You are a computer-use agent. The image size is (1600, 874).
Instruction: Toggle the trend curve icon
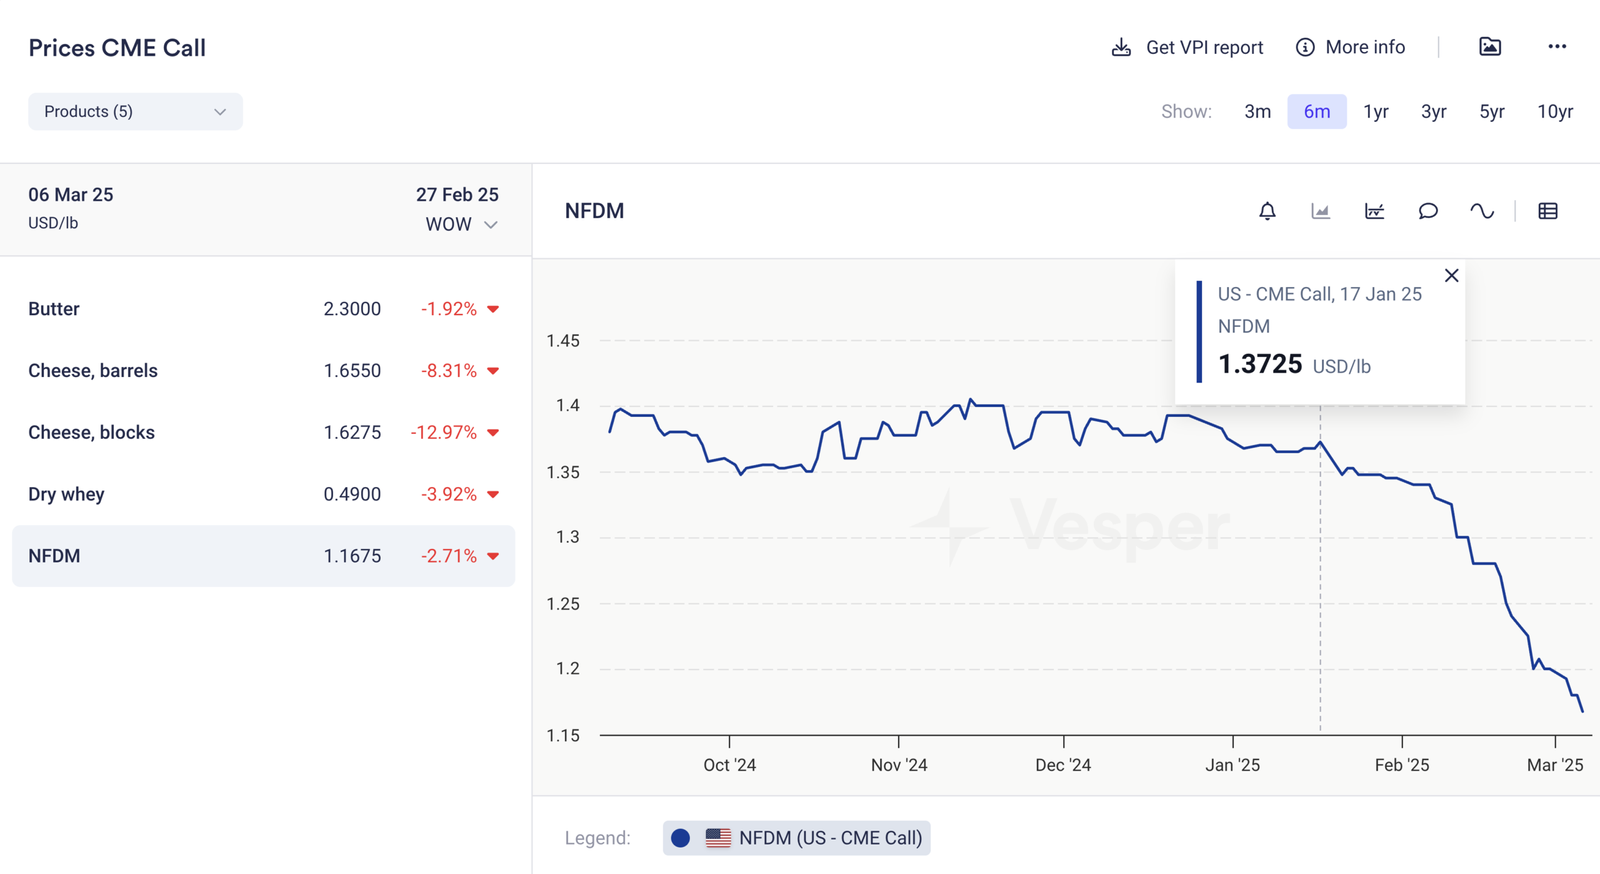point(1482,211)
